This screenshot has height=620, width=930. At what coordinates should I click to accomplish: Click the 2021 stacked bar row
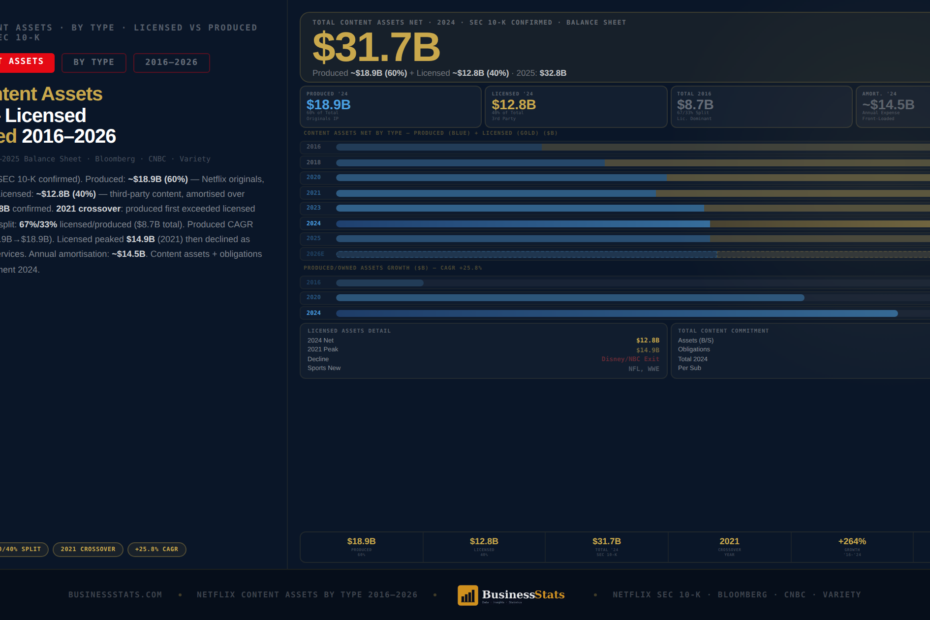pos(615,193)
